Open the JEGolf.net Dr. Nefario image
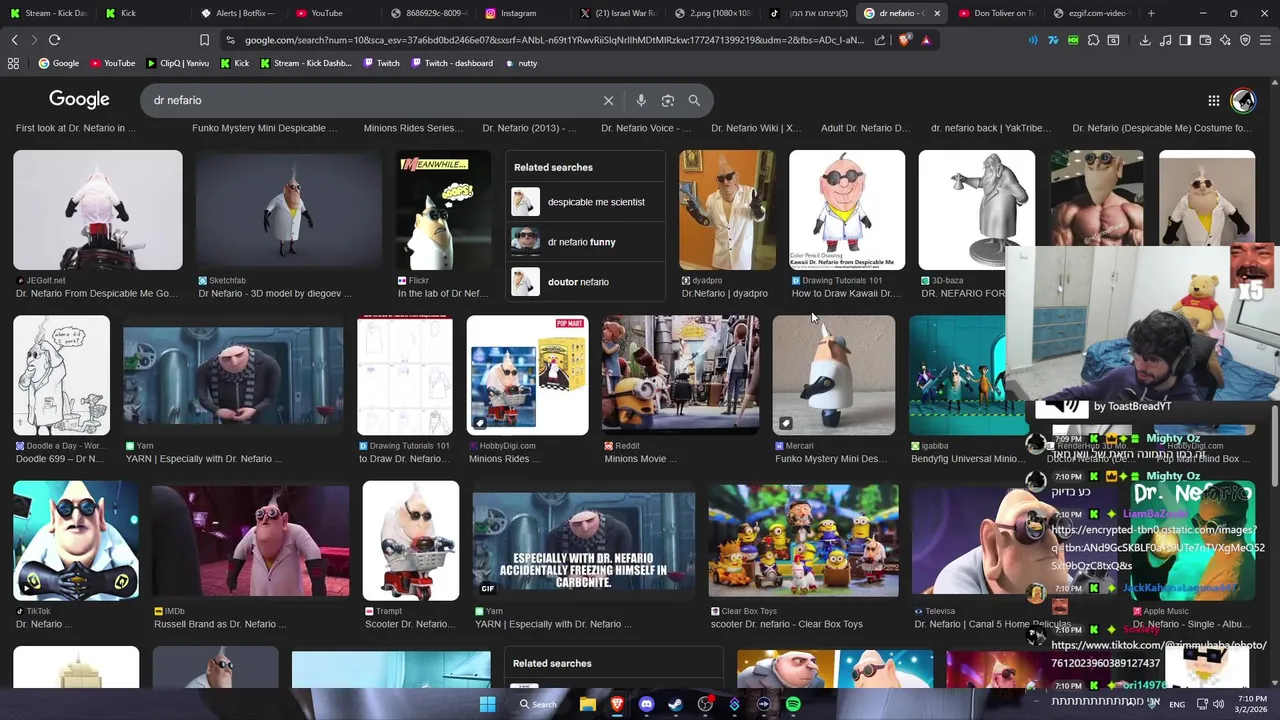This screenshot has width=1280, height=720. coord(98,210)
